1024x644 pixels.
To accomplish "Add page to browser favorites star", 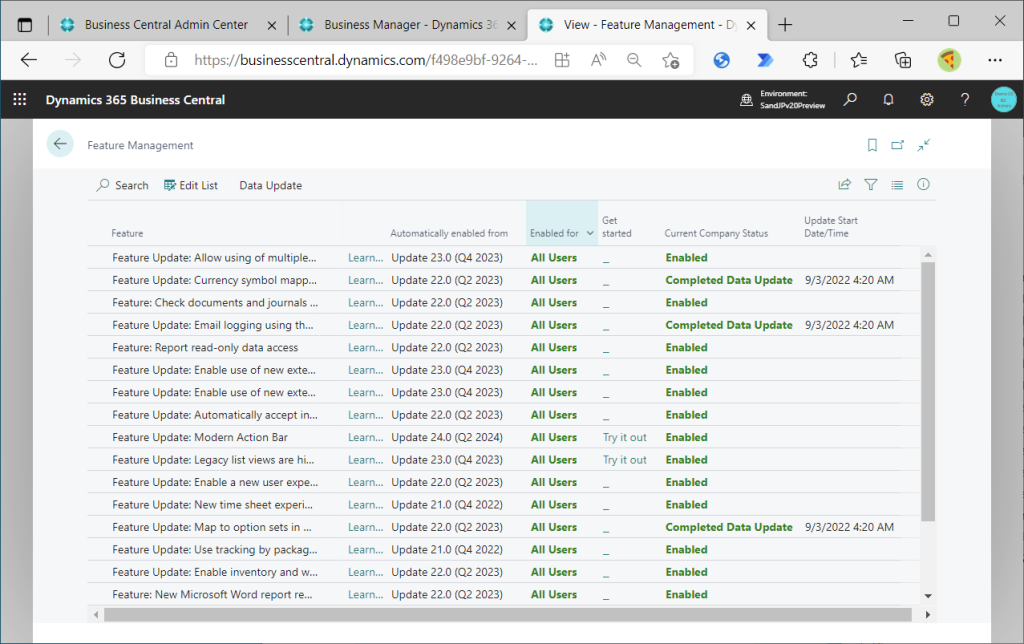I will pyautogui.click(x=670, y=60).
